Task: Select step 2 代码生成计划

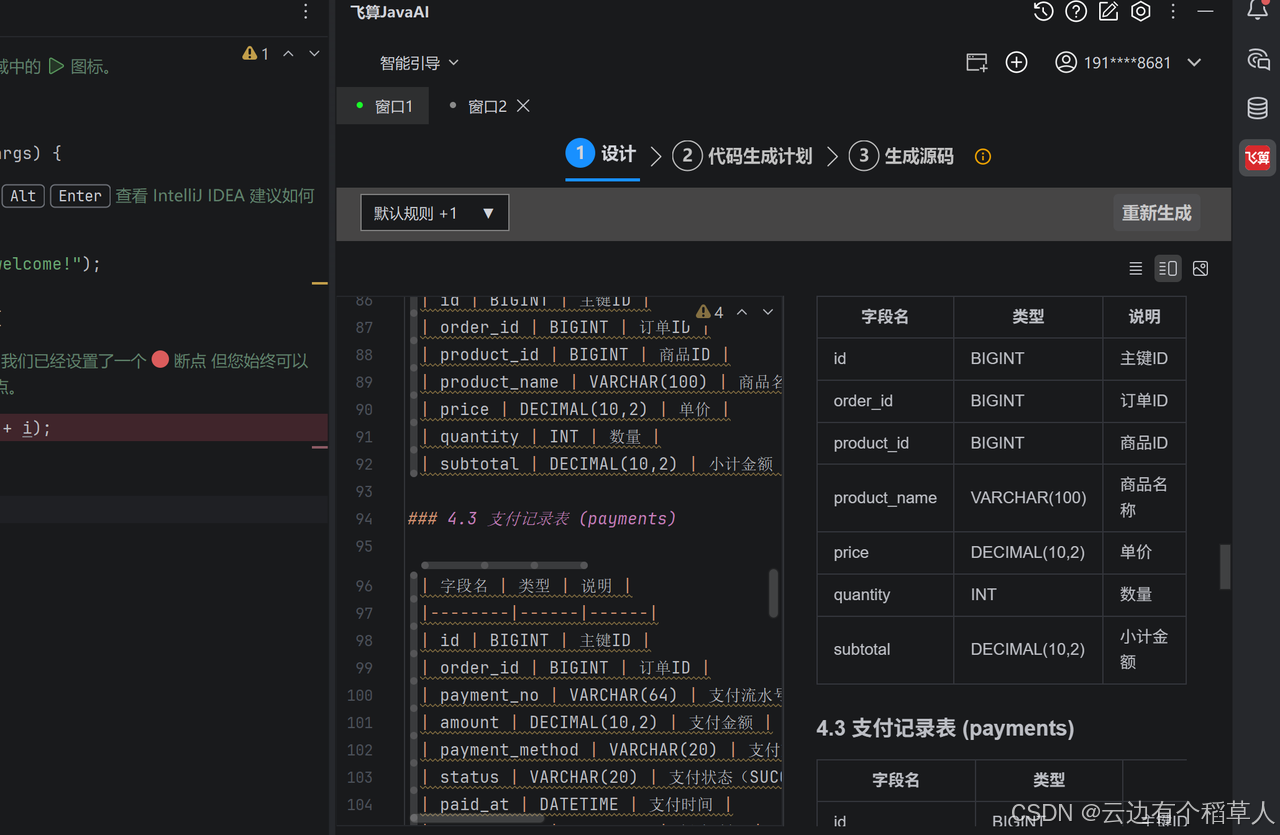Action: (x=743, y=156)
